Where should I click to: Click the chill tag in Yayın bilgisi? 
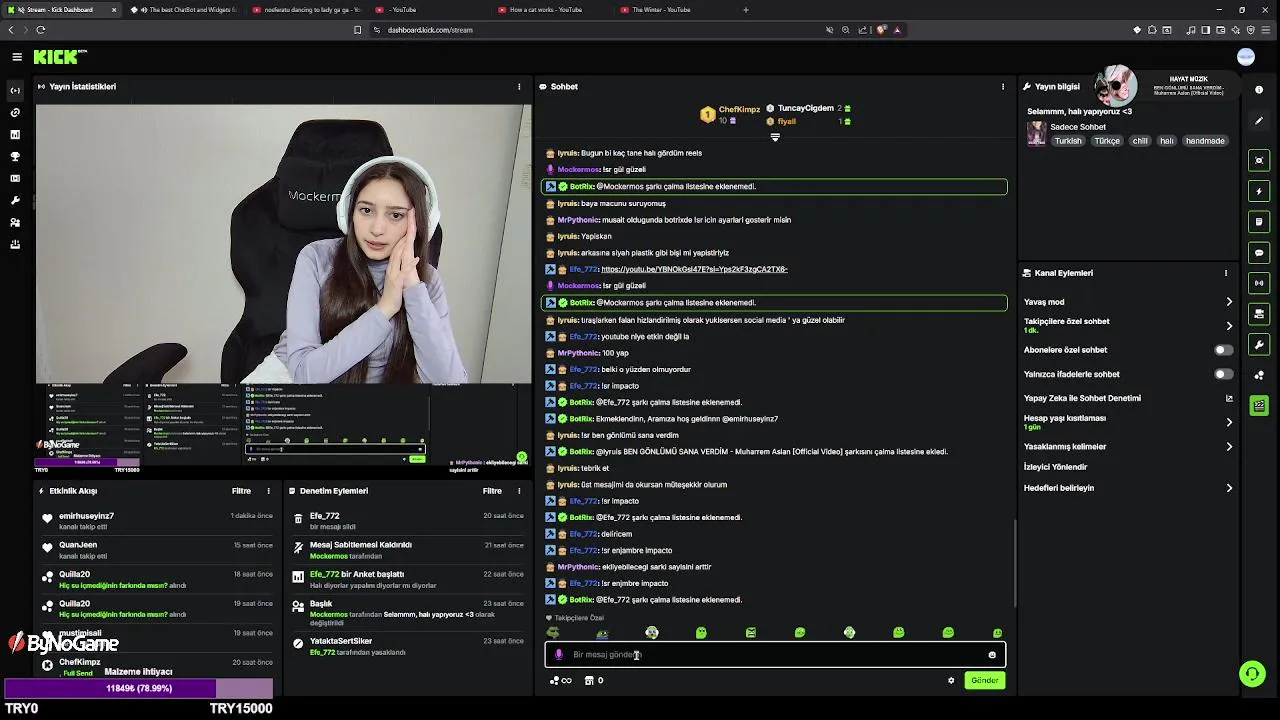[1140, 141]
